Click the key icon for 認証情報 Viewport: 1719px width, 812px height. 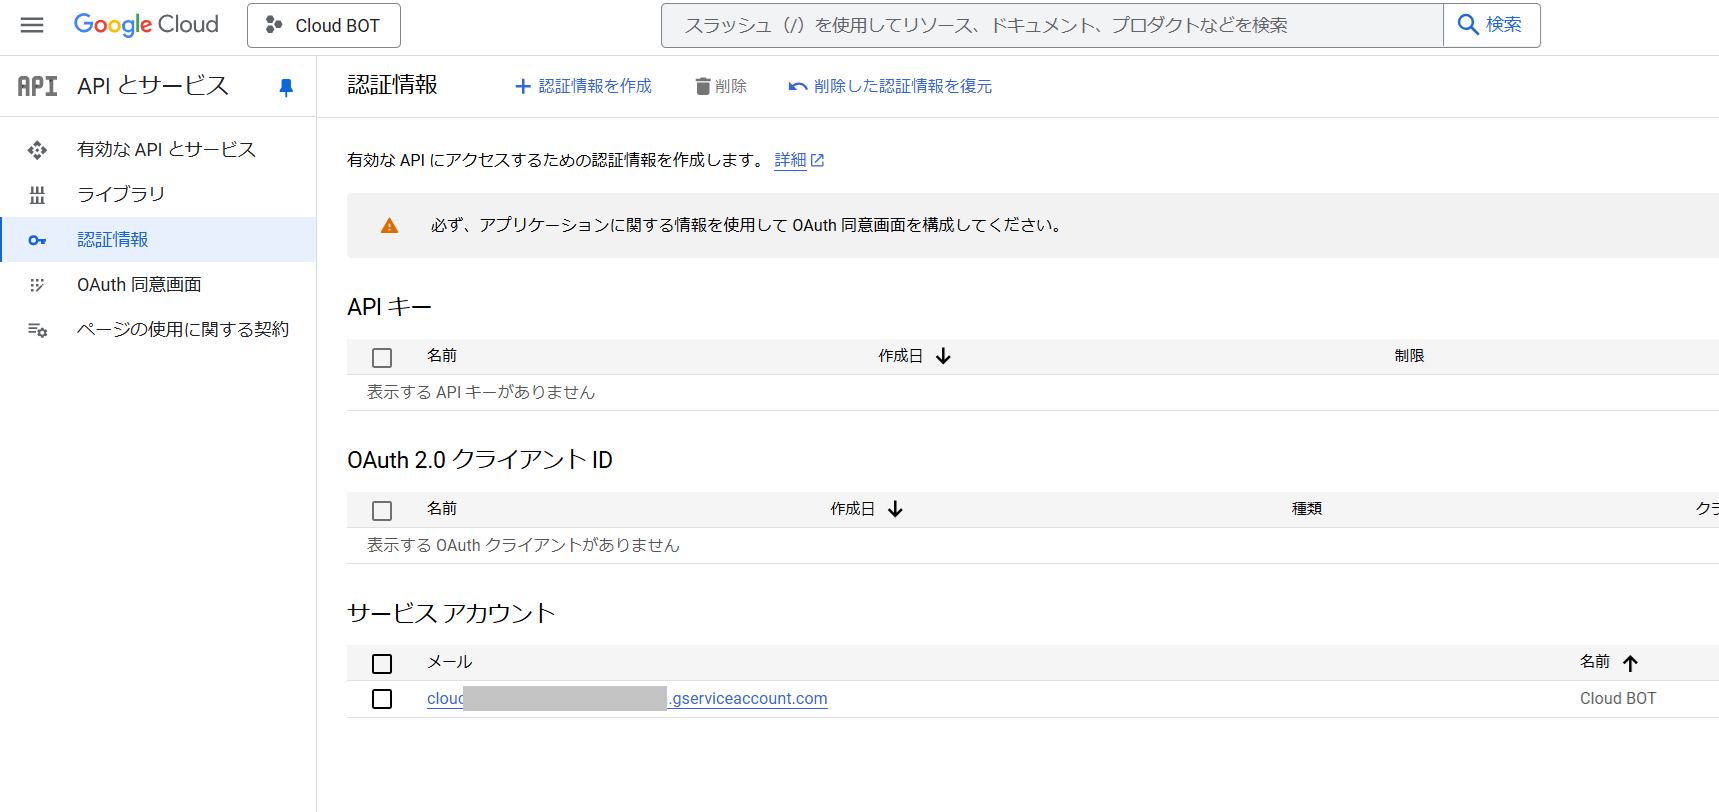pyautogui.click(x=37, y=240)
